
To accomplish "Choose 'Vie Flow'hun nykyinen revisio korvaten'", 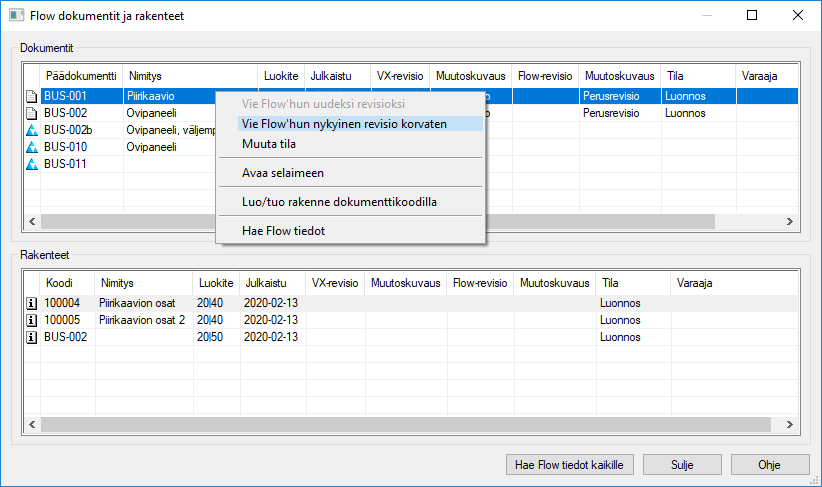I will pos(344,123).
